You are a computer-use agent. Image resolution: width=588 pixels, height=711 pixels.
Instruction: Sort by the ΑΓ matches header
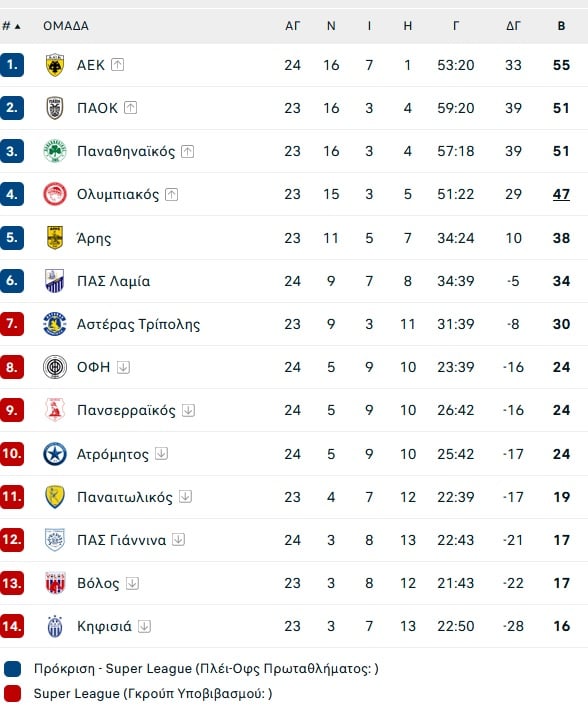292,26
